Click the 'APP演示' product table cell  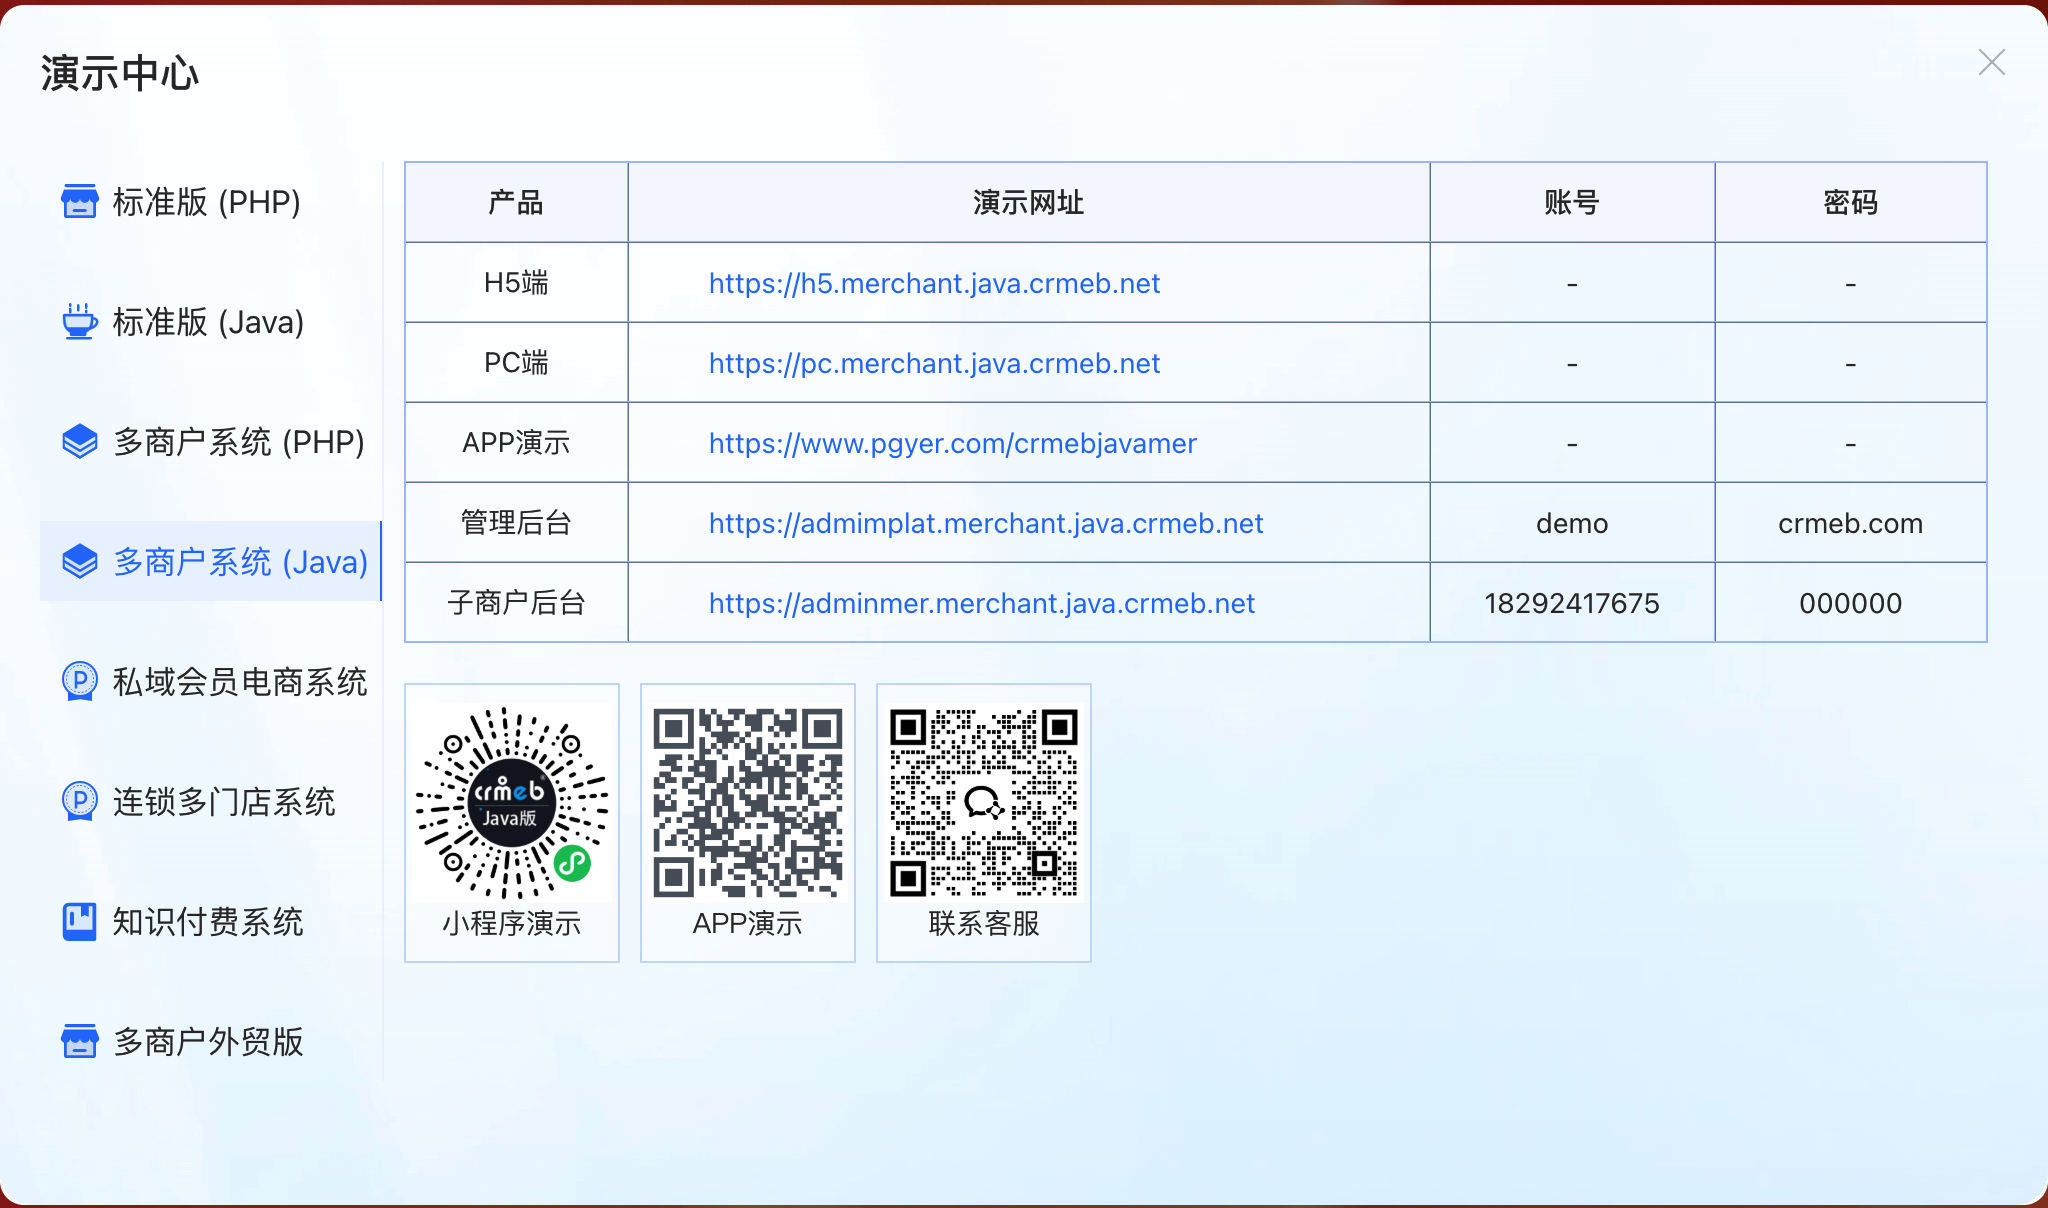pyautogui.click(x=516, y=442)
